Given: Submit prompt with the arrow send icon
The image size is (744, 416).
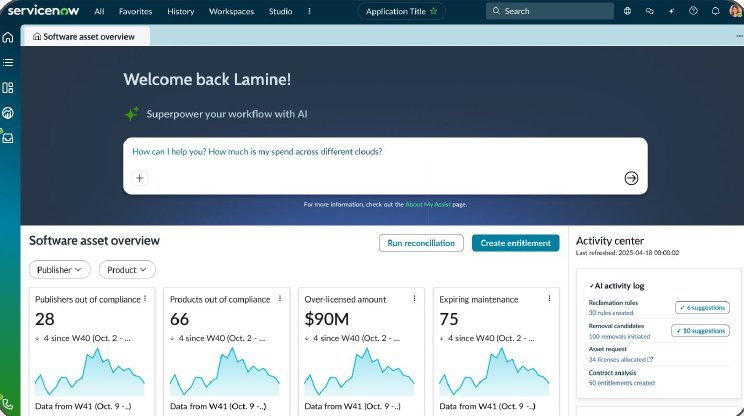Looking at the screenshot, I should pyautogui.click(x=631, y=178).
